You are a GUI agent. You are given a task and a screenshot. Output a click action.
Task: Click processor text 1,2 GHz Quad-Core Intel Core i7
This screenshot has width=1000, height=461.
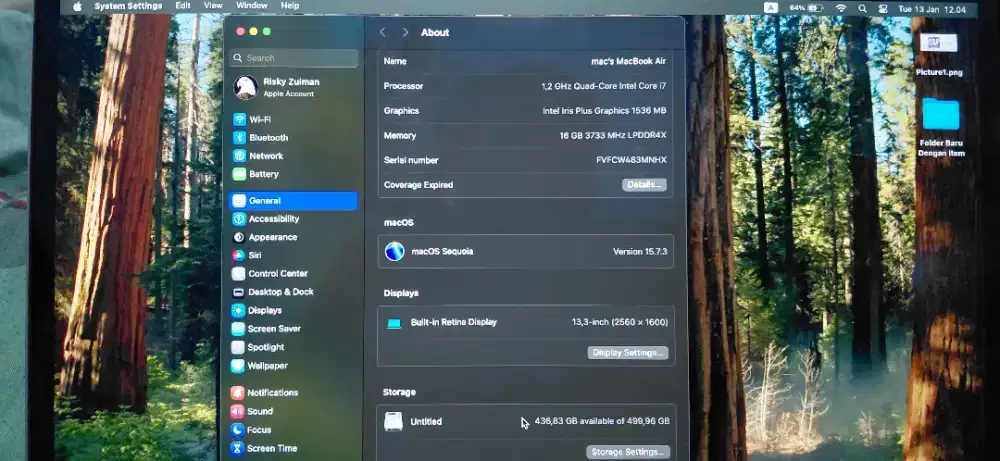pyautogui.click(x=604, y=86)
